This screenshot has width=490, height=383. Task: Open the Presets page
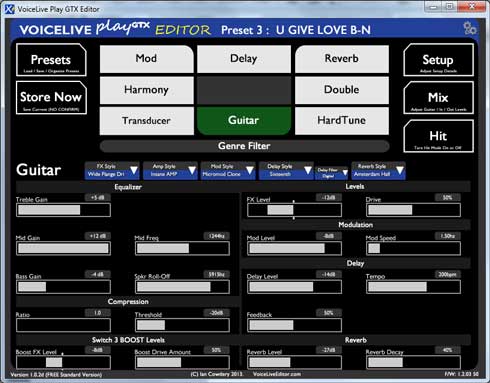pos(51,60)
